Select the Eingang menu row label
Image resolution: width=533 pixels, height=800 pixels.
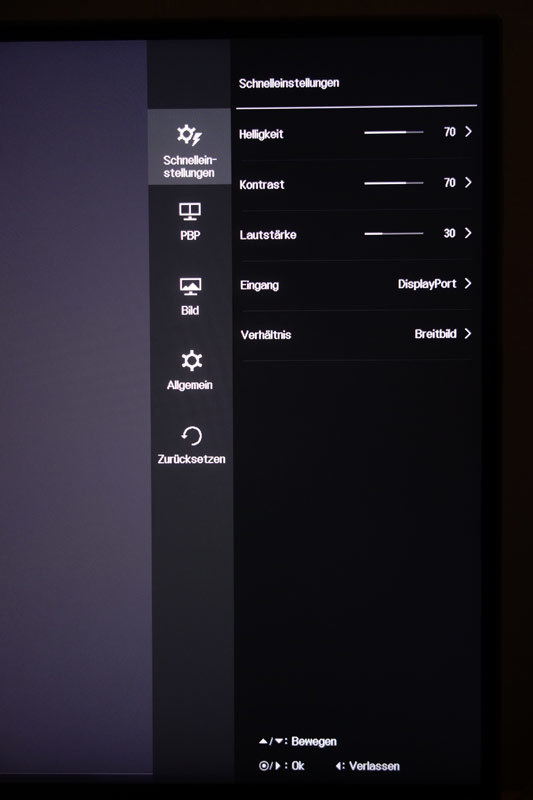[260, 285]
